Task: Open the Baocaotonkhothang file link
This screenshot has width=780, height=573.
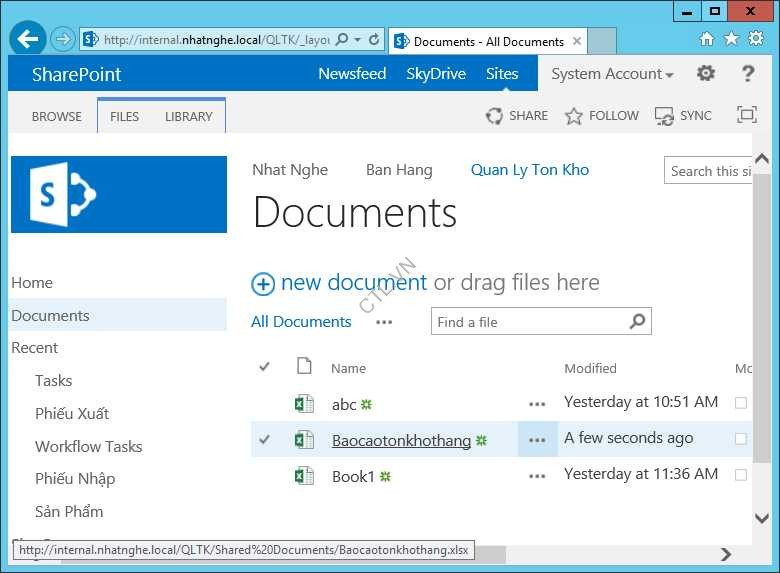Action: [x=401, y=441]
